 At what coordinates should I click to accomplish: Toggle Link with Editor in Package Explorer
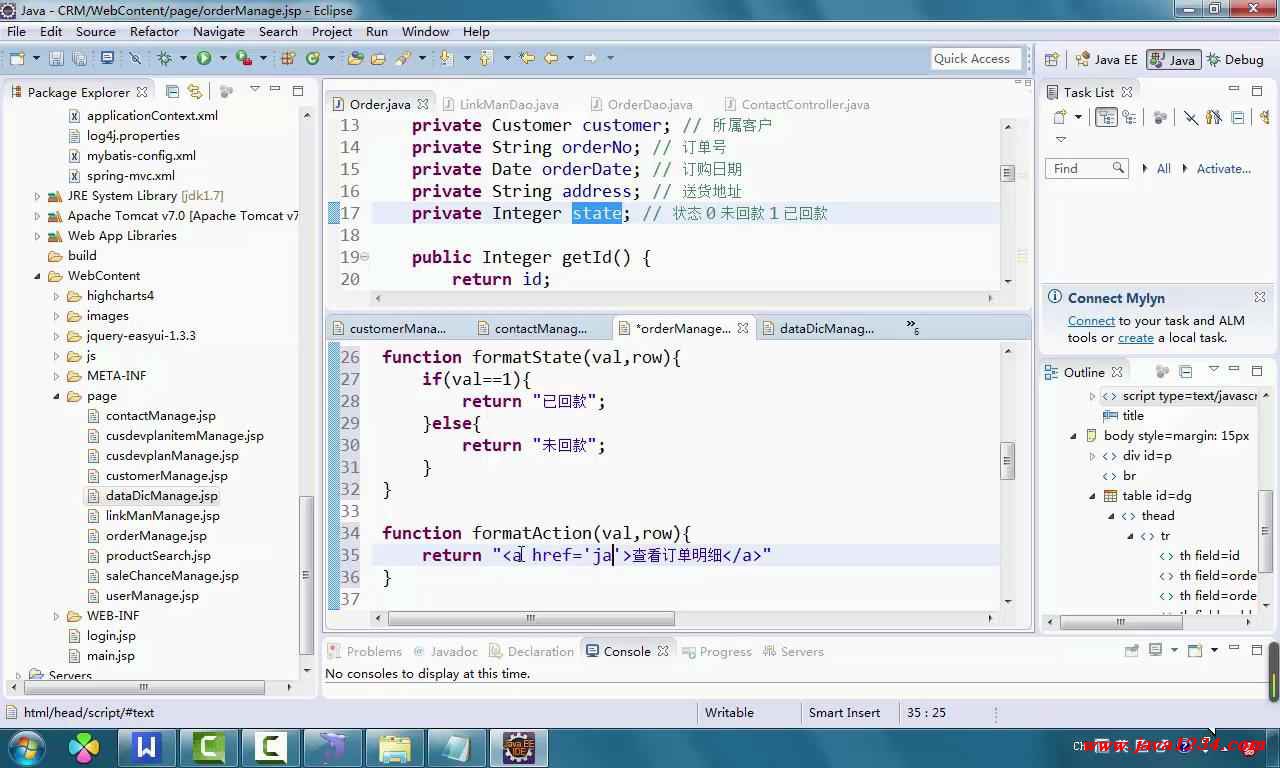tap(195, 91)
